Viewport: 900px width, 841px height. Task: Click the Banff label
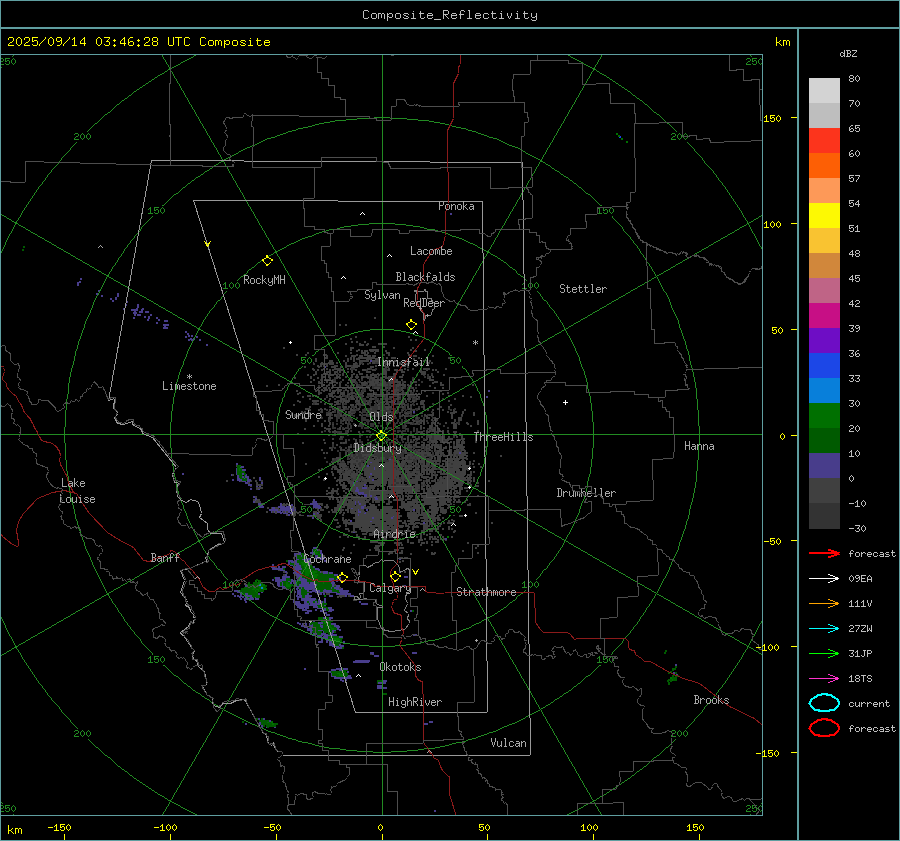(165, 557)
